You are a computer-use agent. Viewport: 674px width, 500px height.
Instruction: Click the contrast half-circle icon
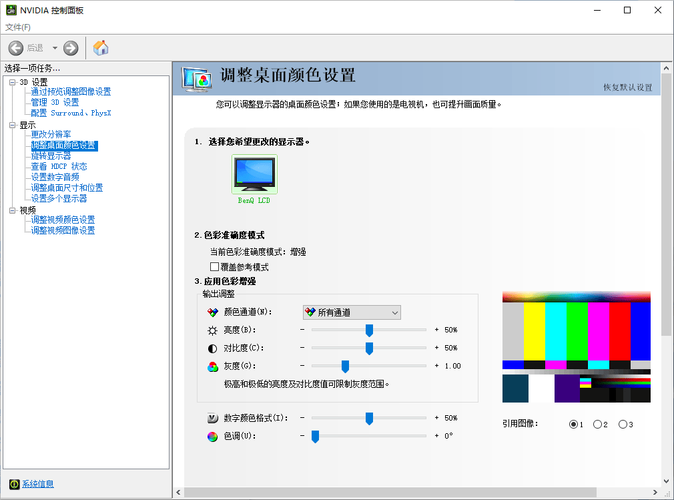click(212, 348)
